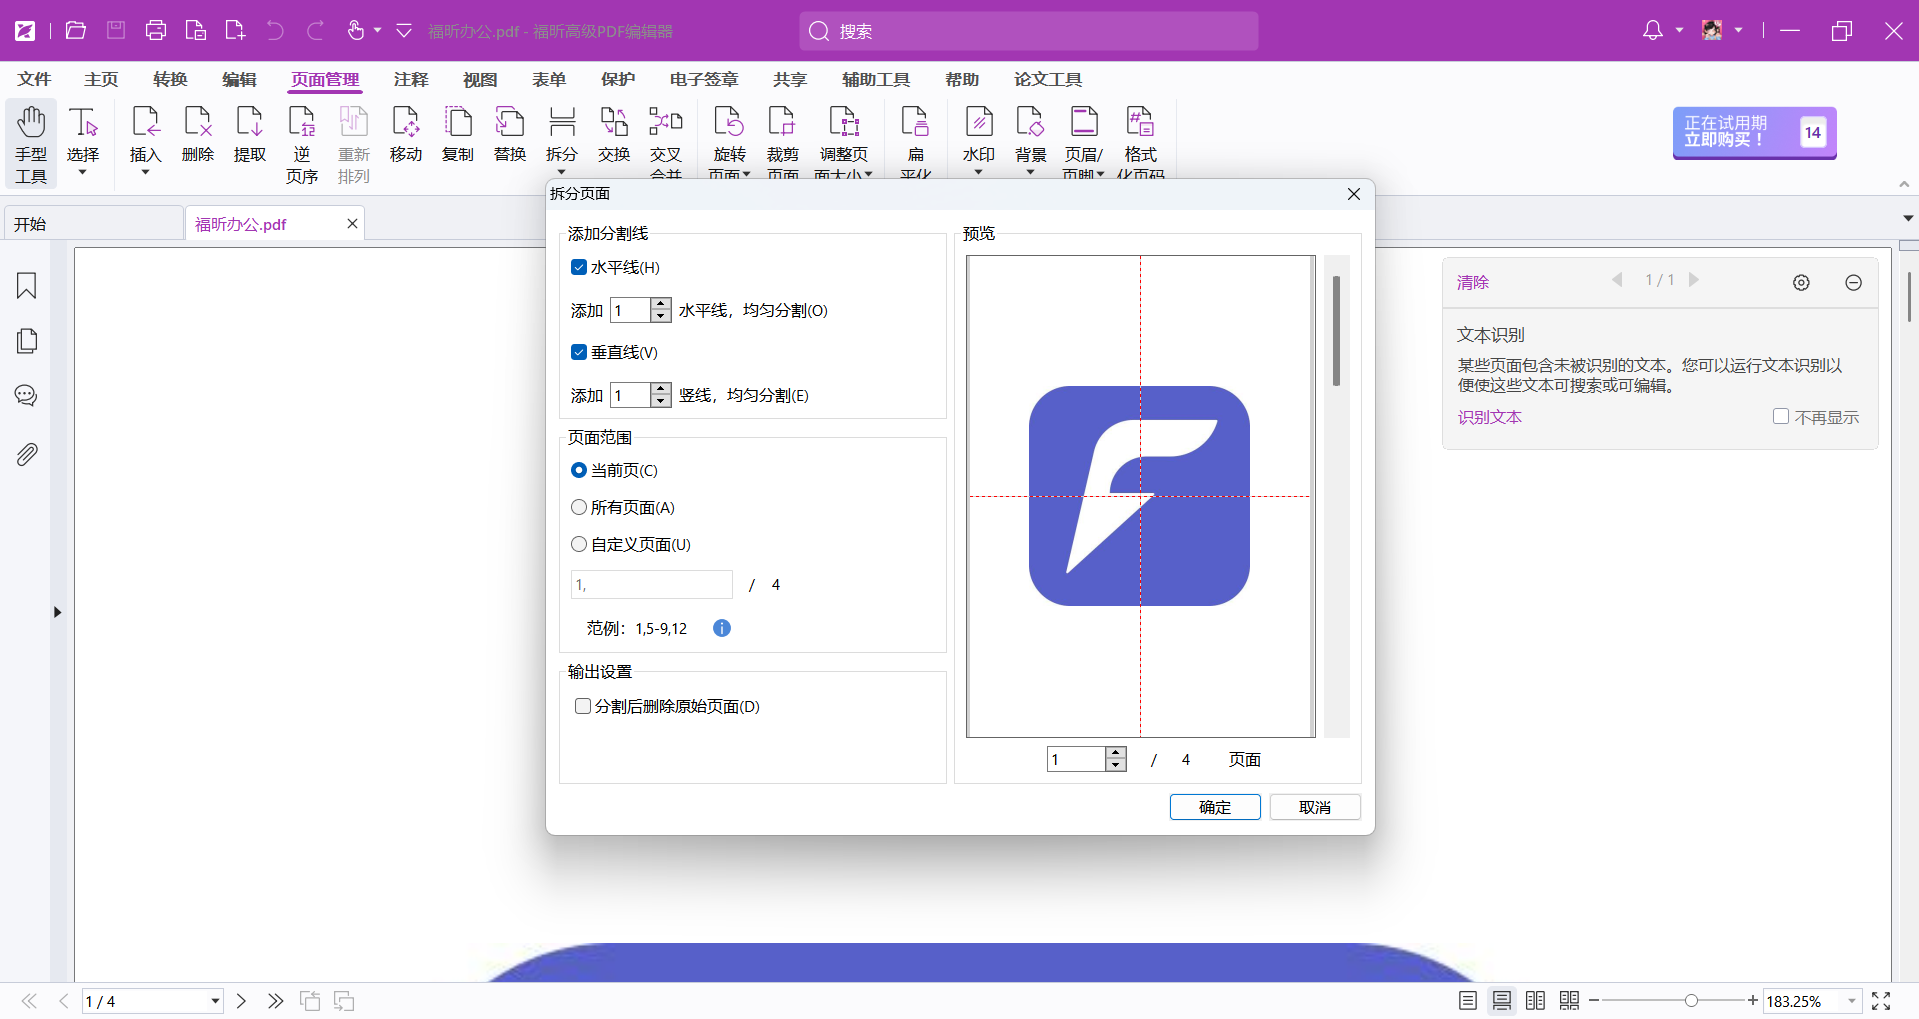Click the Print icon in title bar

[156, 31]
